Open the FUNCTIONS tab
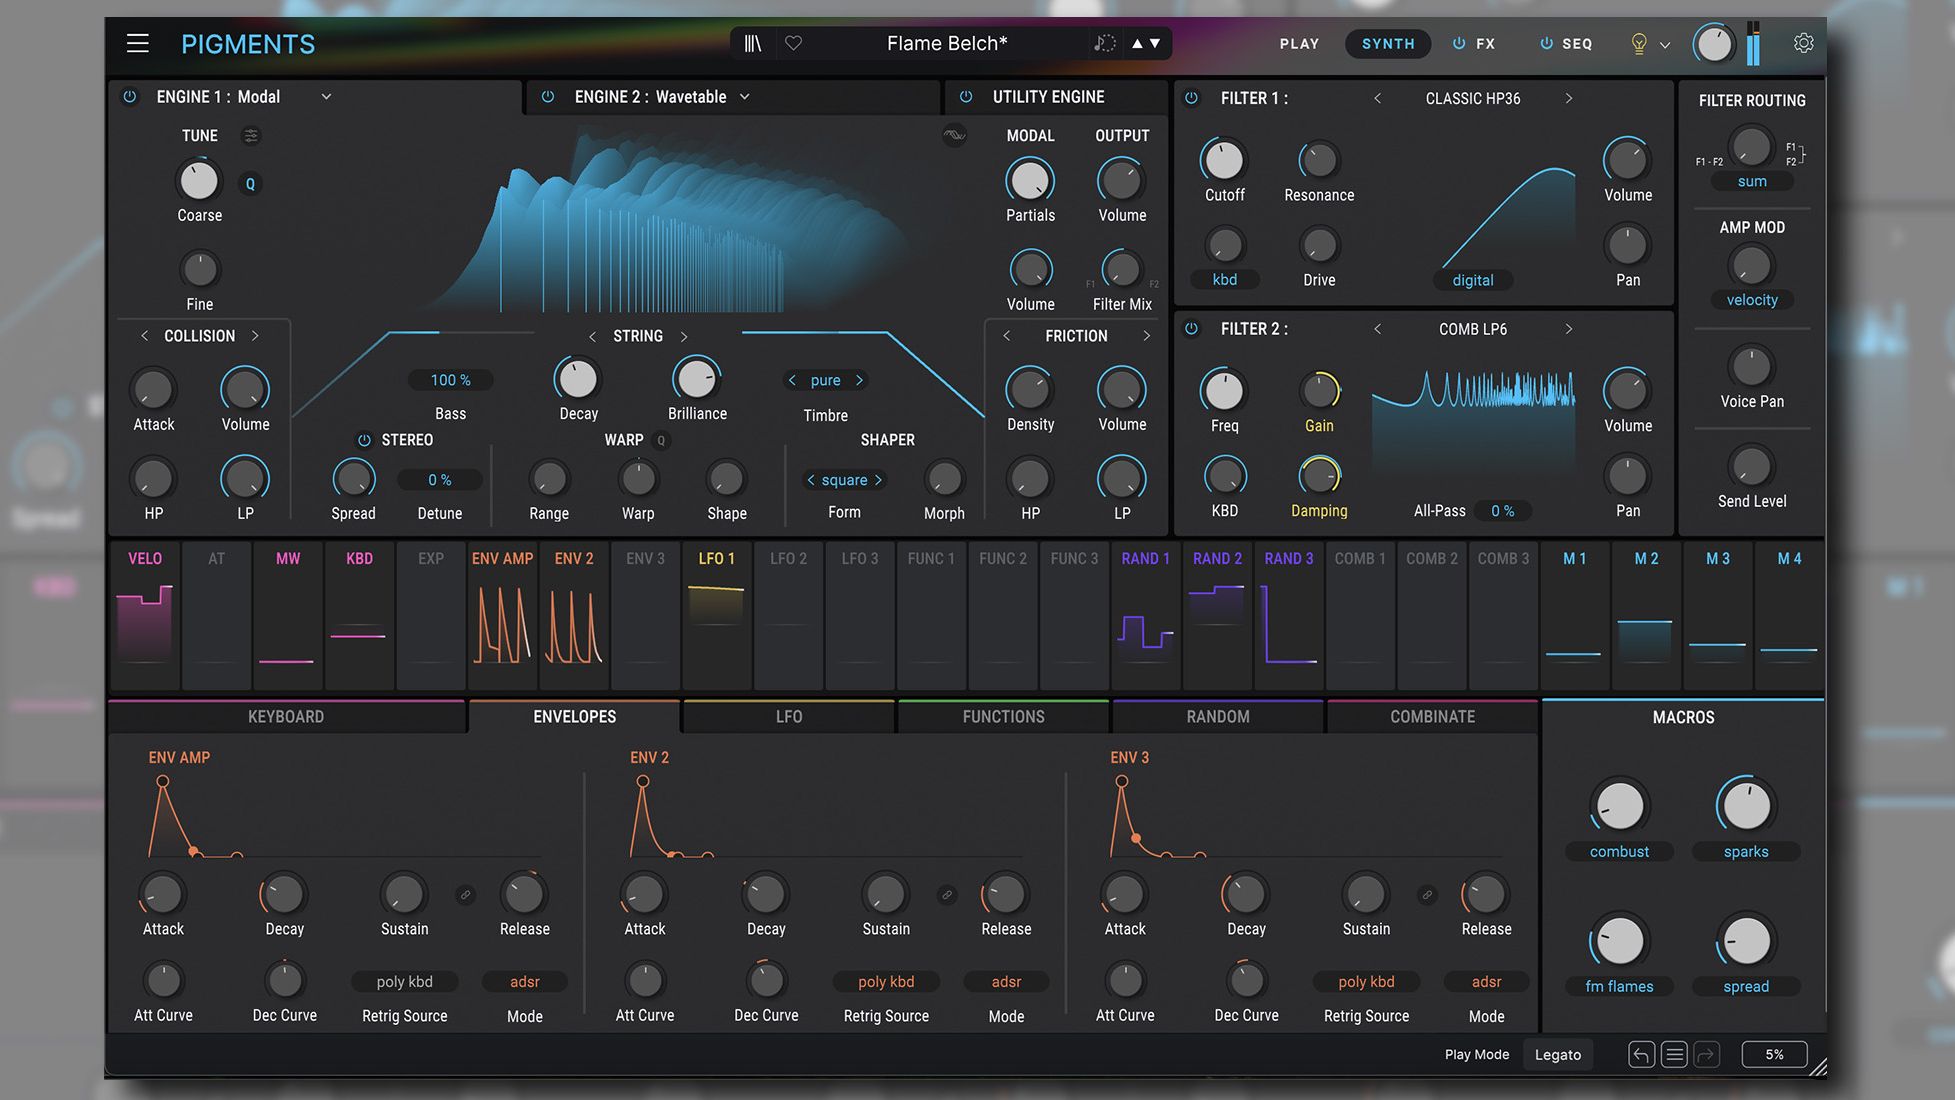 tap(1002, 716)
